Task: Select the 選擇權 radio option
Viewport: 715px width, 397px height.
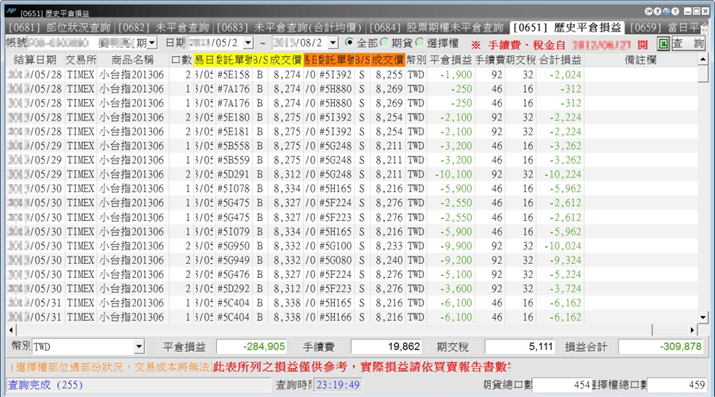Action: 420,43
